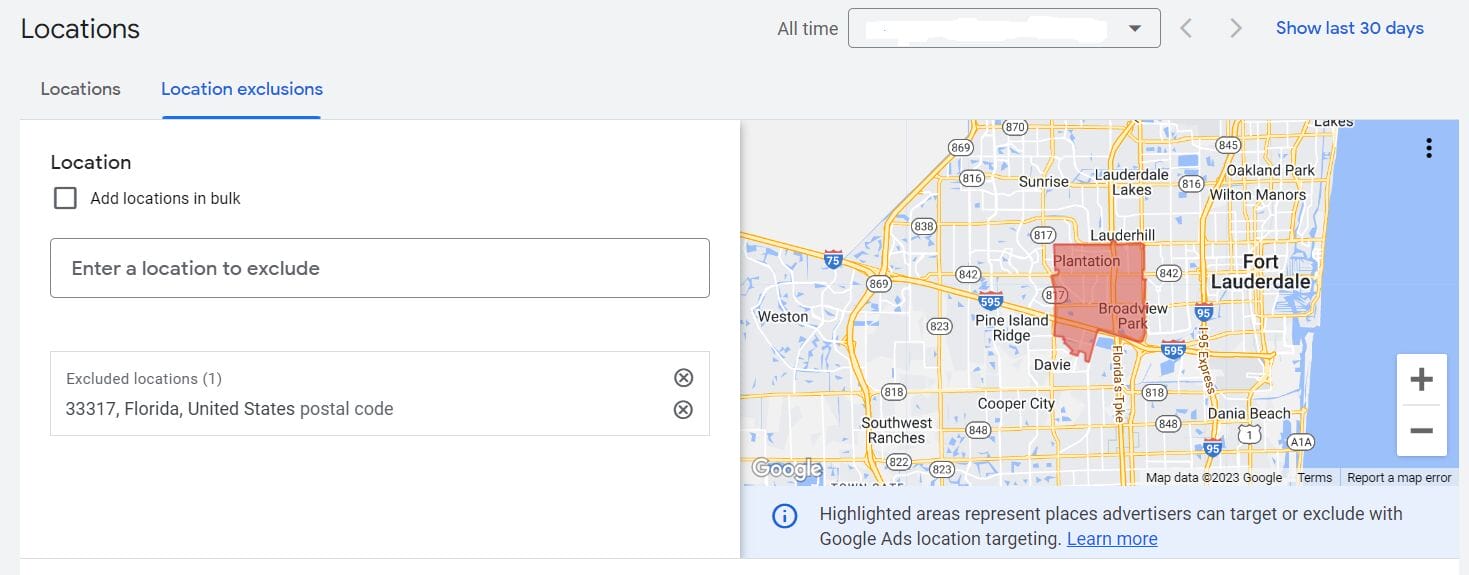Click Show last 30 days link
This screenshot has width=1469, height=575.
point(1349,28)
